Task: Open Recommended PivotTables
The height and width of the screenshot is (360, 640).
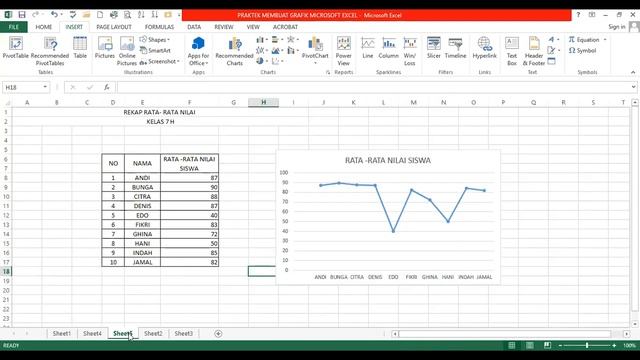Action: (x=50, y=51)
